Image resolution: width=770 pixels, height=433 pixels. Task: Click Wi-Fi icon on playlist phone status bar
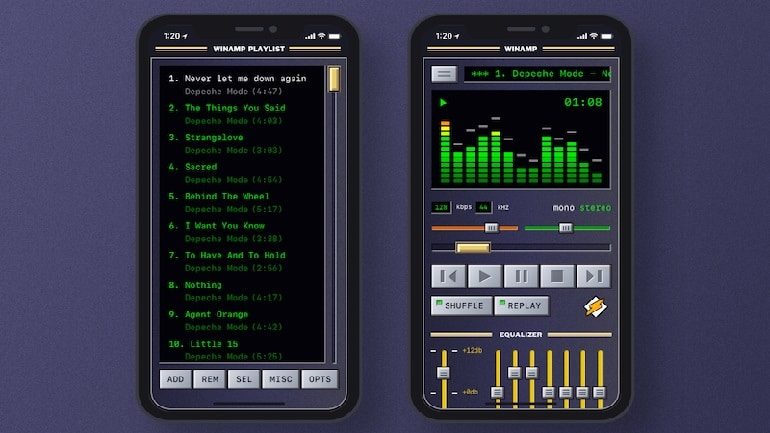pyautogui.click(x=322, y=36)
